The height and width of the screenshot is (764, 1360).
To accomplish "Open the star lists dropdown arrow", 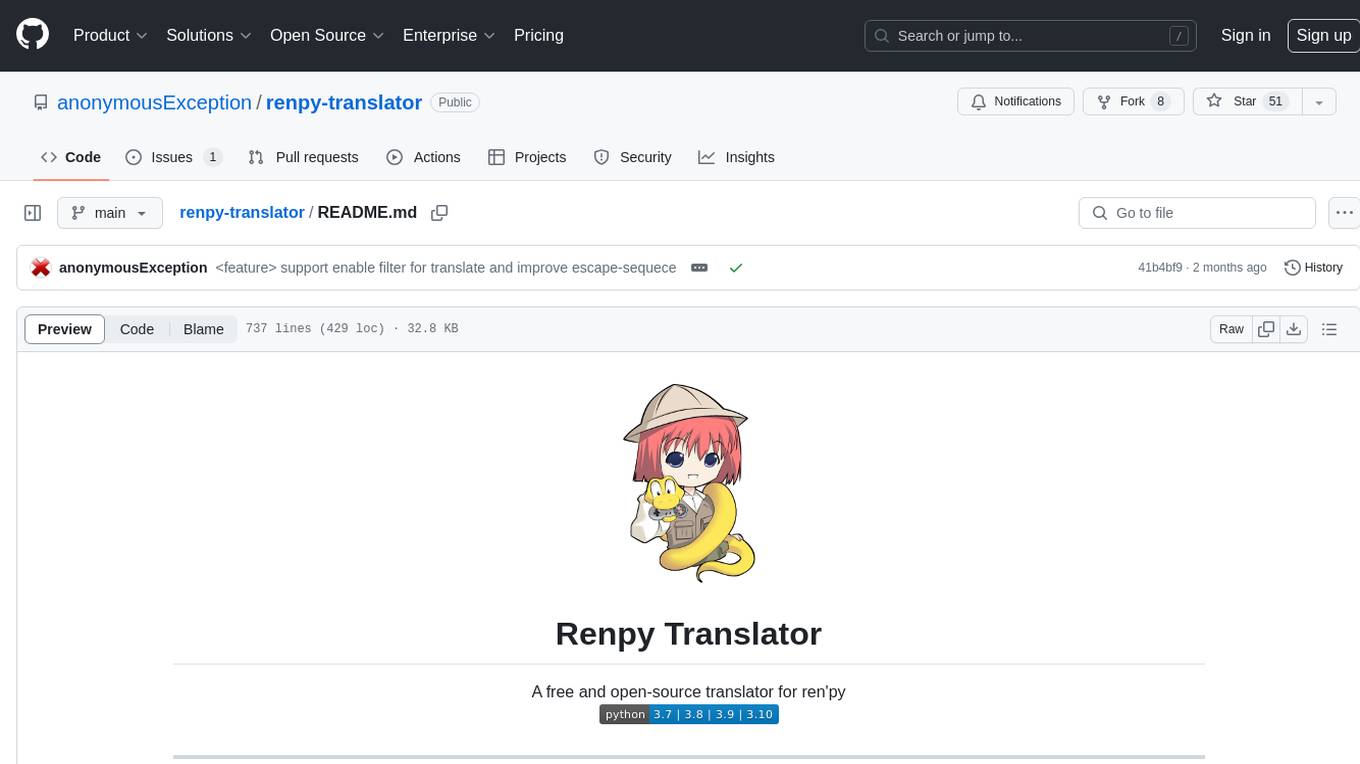I will [1319, 102].
